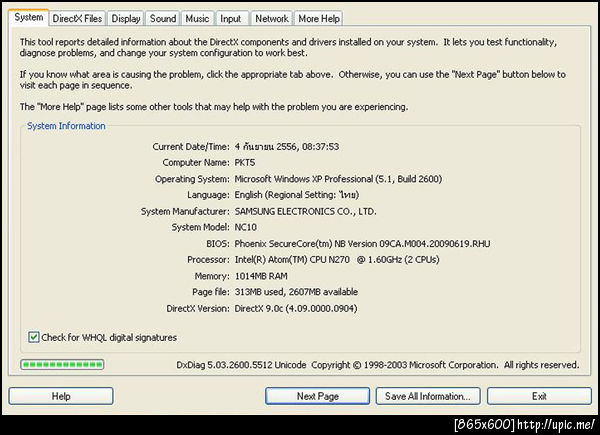Viewport: 600px width, 435px height.
Task: Select the Network tab
Action: coord(272,18)
